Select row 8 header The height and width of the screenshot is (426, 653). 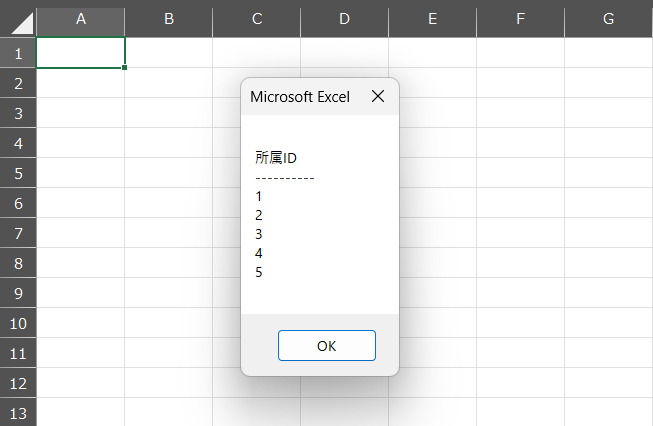point(18,263)
